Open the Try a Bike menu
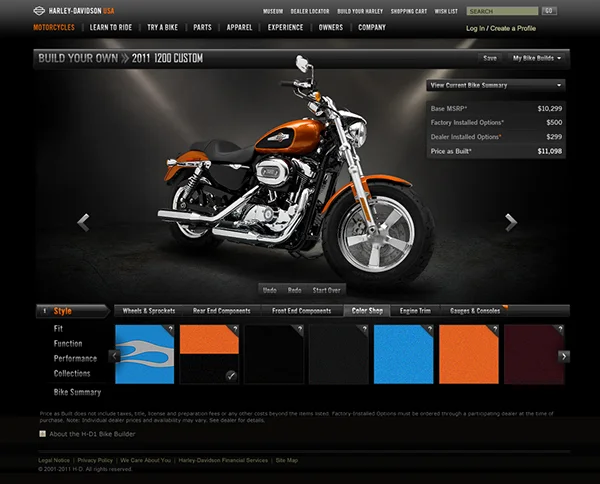Viewport: 600px width, 484px height. tap(162, 27)
